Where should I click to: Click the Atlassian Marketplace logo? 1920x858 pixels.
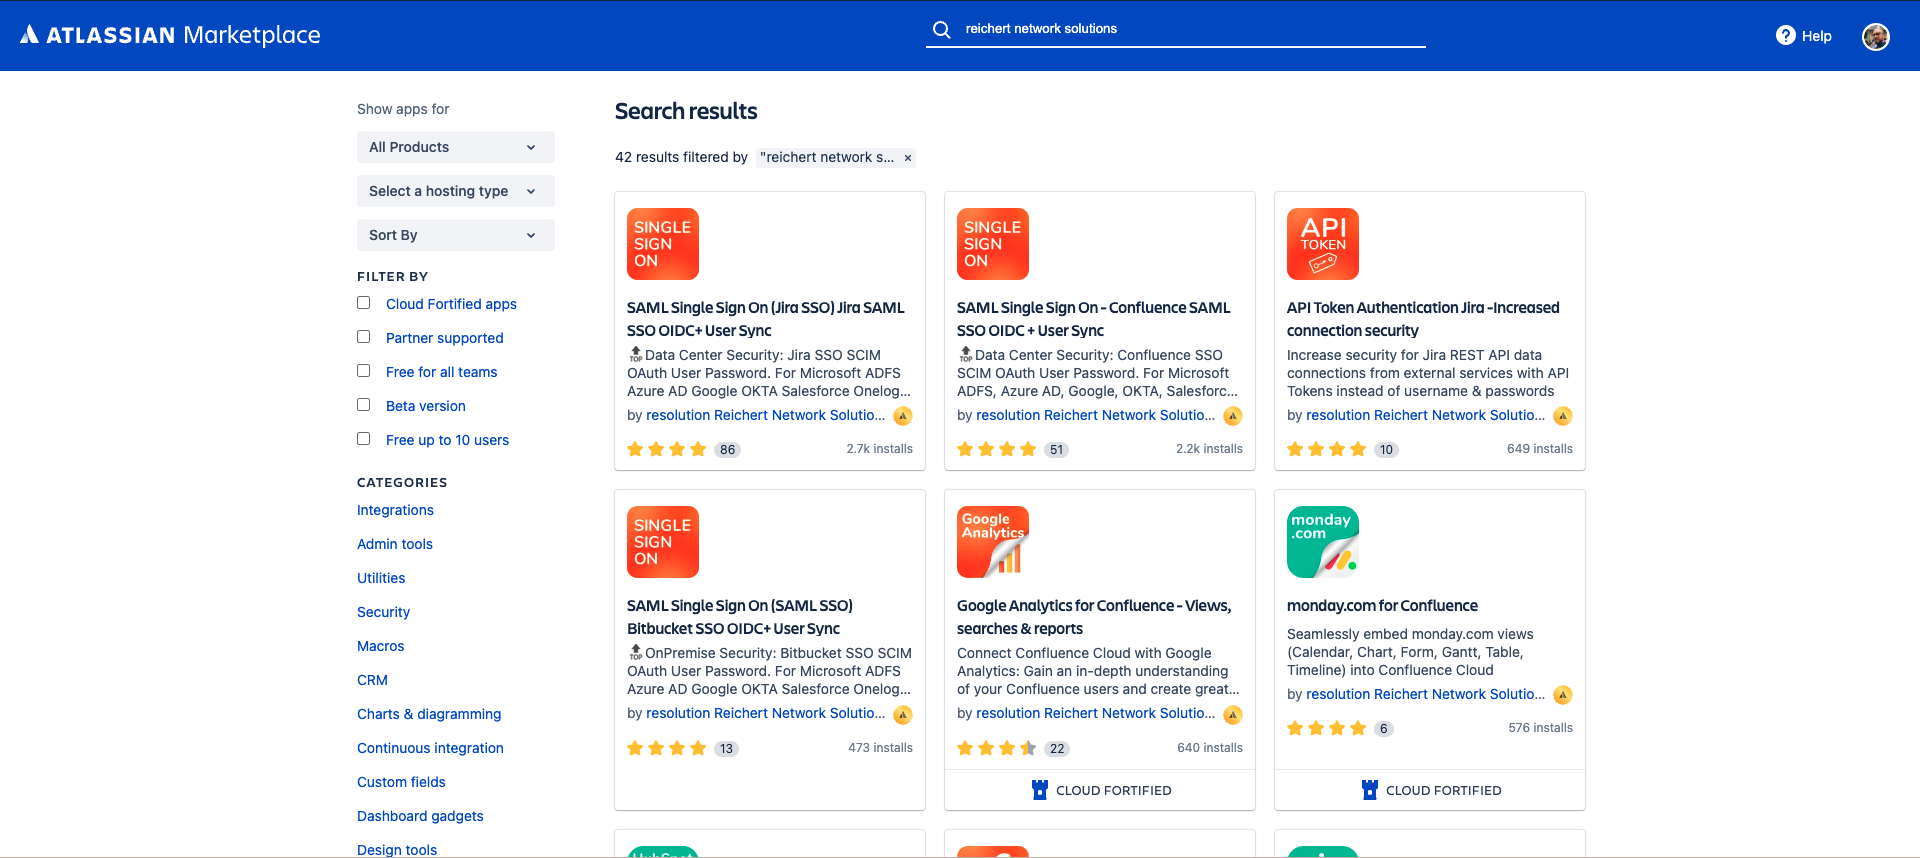170,35
